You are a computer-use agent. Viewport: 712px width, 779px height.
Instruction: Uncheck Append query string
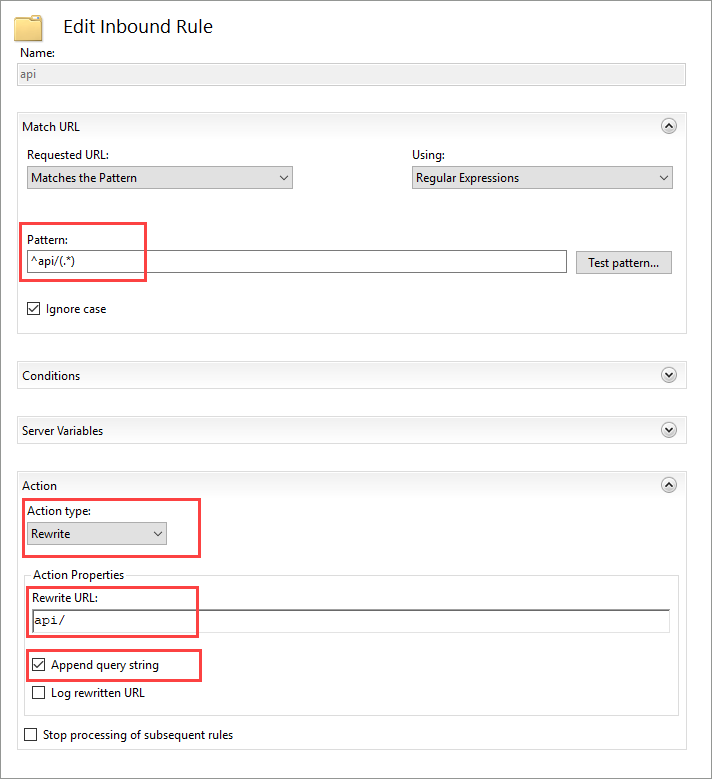pos(38,664)
